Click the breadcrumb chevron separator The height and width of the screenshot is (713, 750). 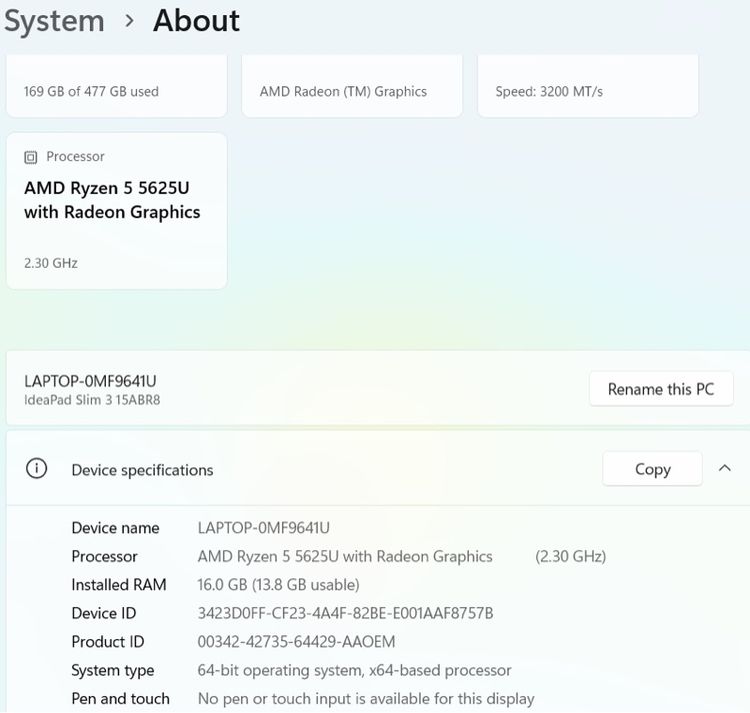tap(129, 21)
